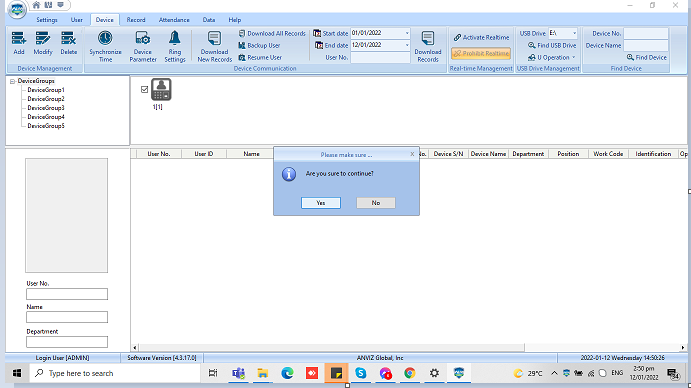Click the Device Name input field
This screenshot has width=691, height=388.
(x=646, y=45)
